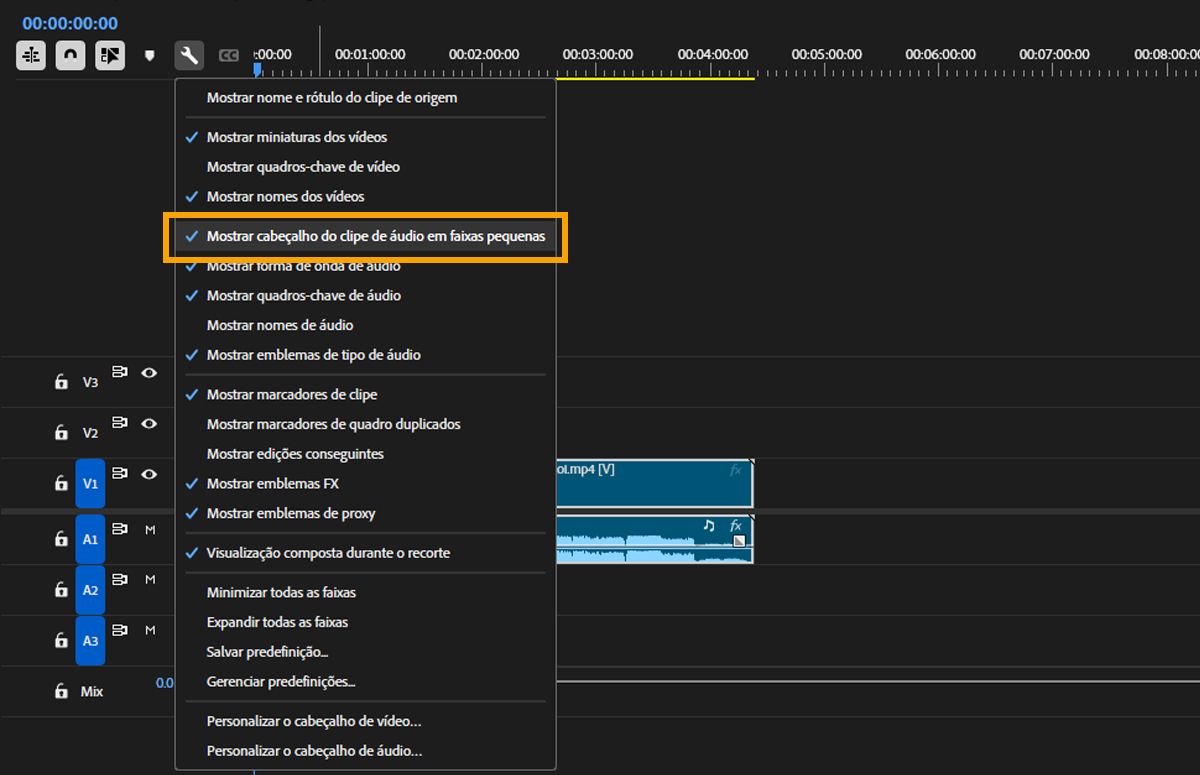
Task: Toggle track lock for V2
Action: pos(61,433)
